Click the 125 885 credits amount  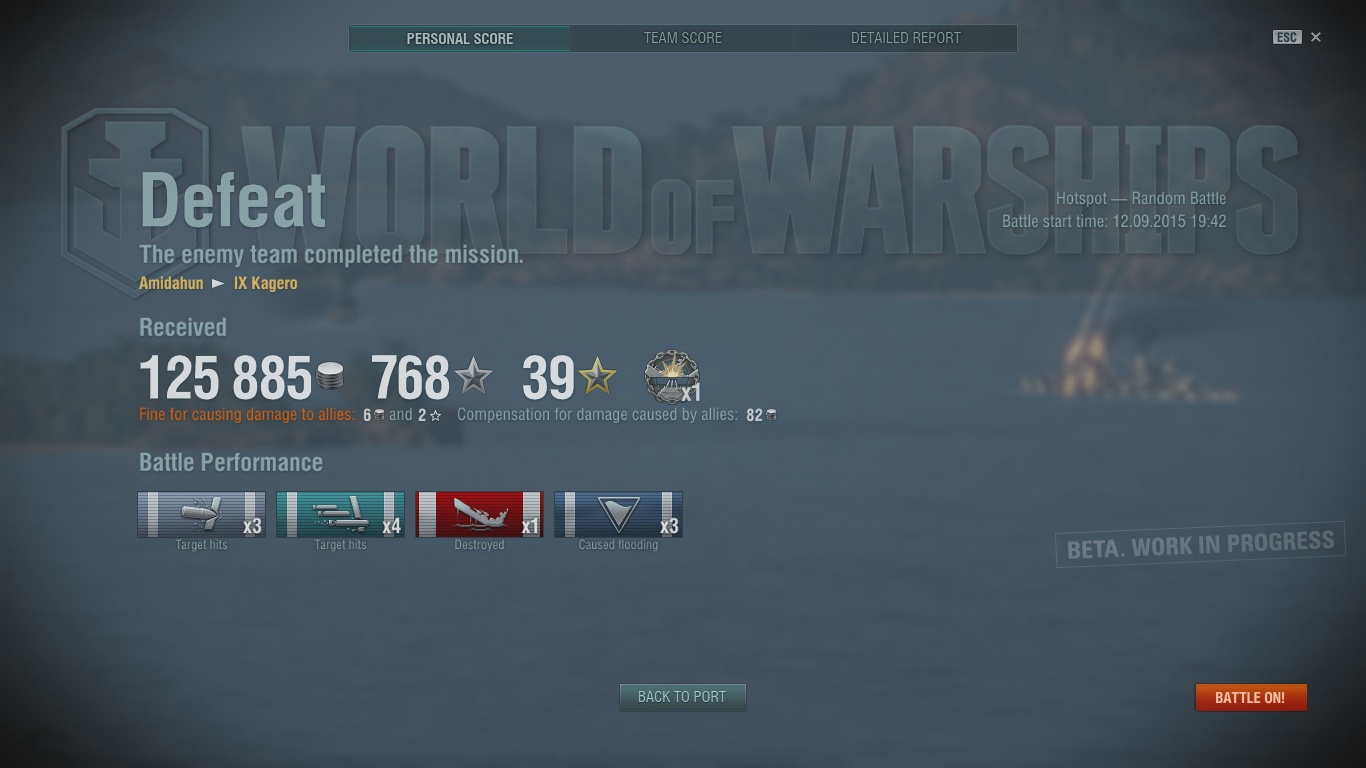[226, 378]
